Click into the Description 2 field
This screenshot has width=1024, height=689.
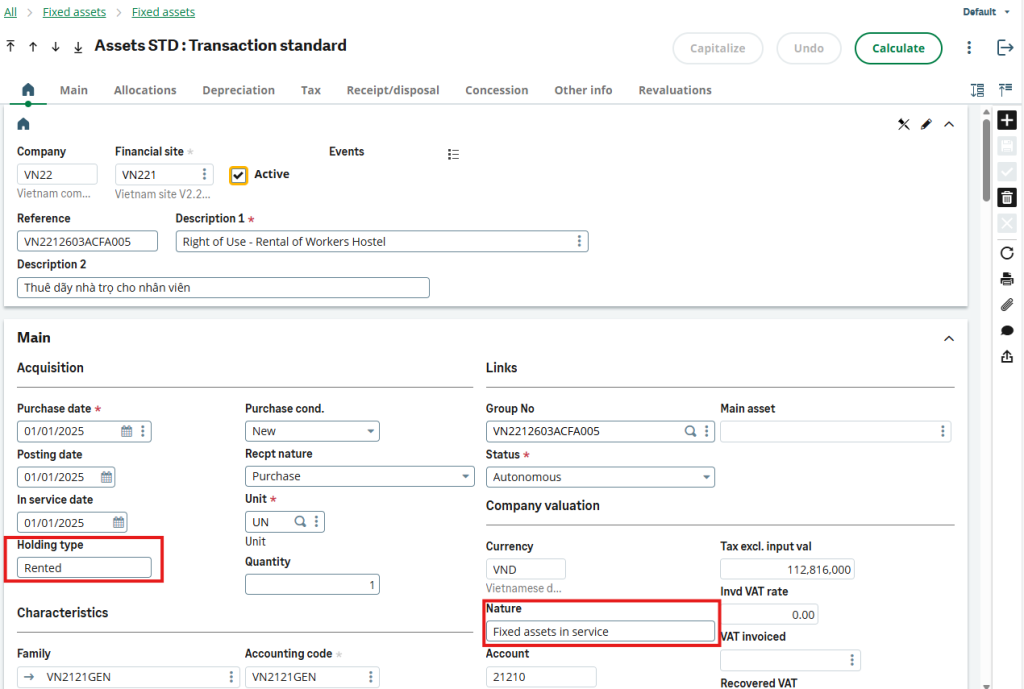[223, 288]
